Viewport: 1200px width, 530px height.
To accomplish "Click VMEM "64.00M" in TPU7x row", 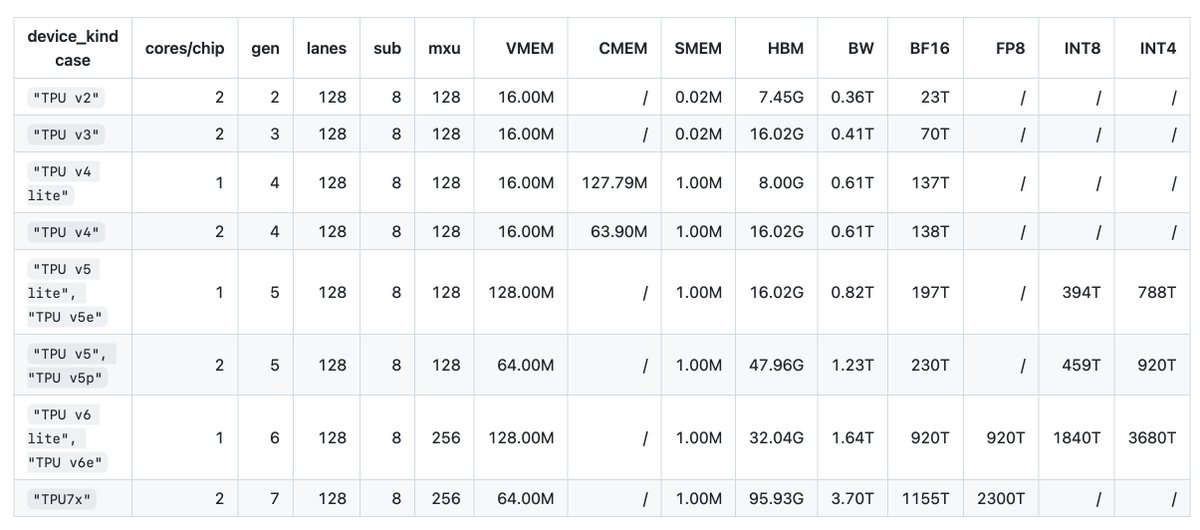I will coord(526,499).
